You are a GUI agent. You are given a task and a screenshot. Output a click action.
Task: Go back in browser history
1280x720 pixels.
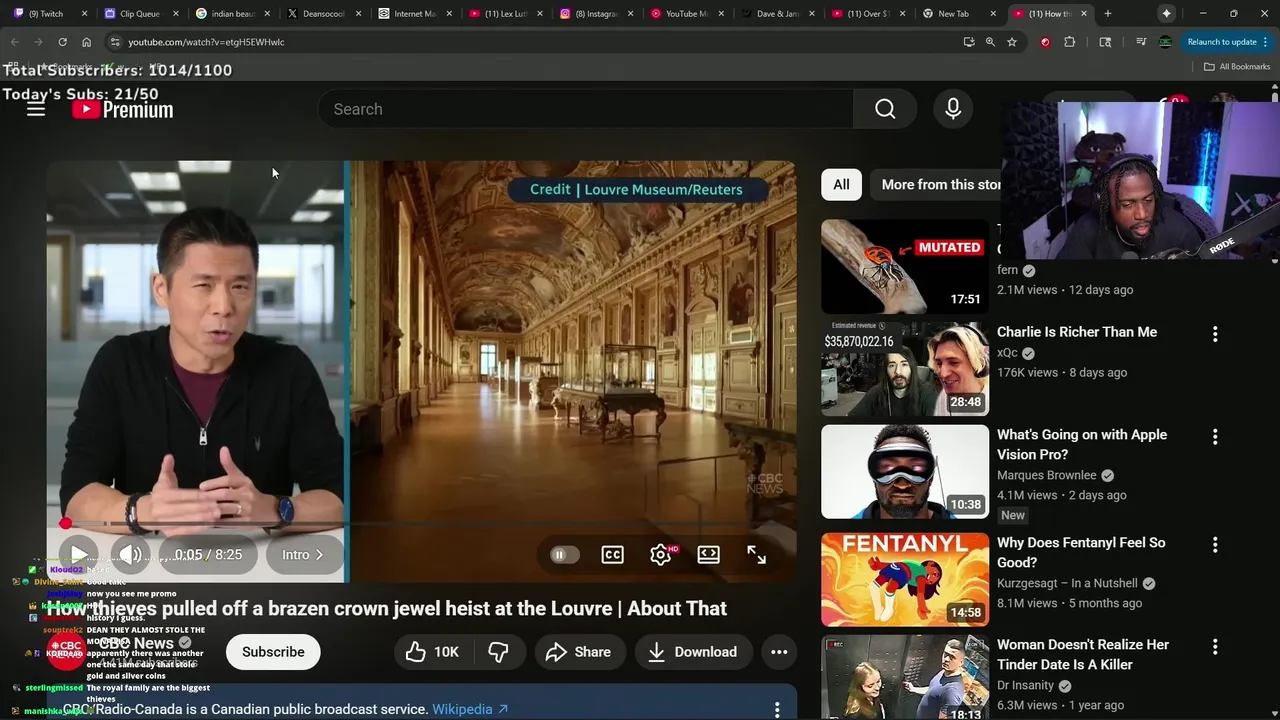coord(14,42)
